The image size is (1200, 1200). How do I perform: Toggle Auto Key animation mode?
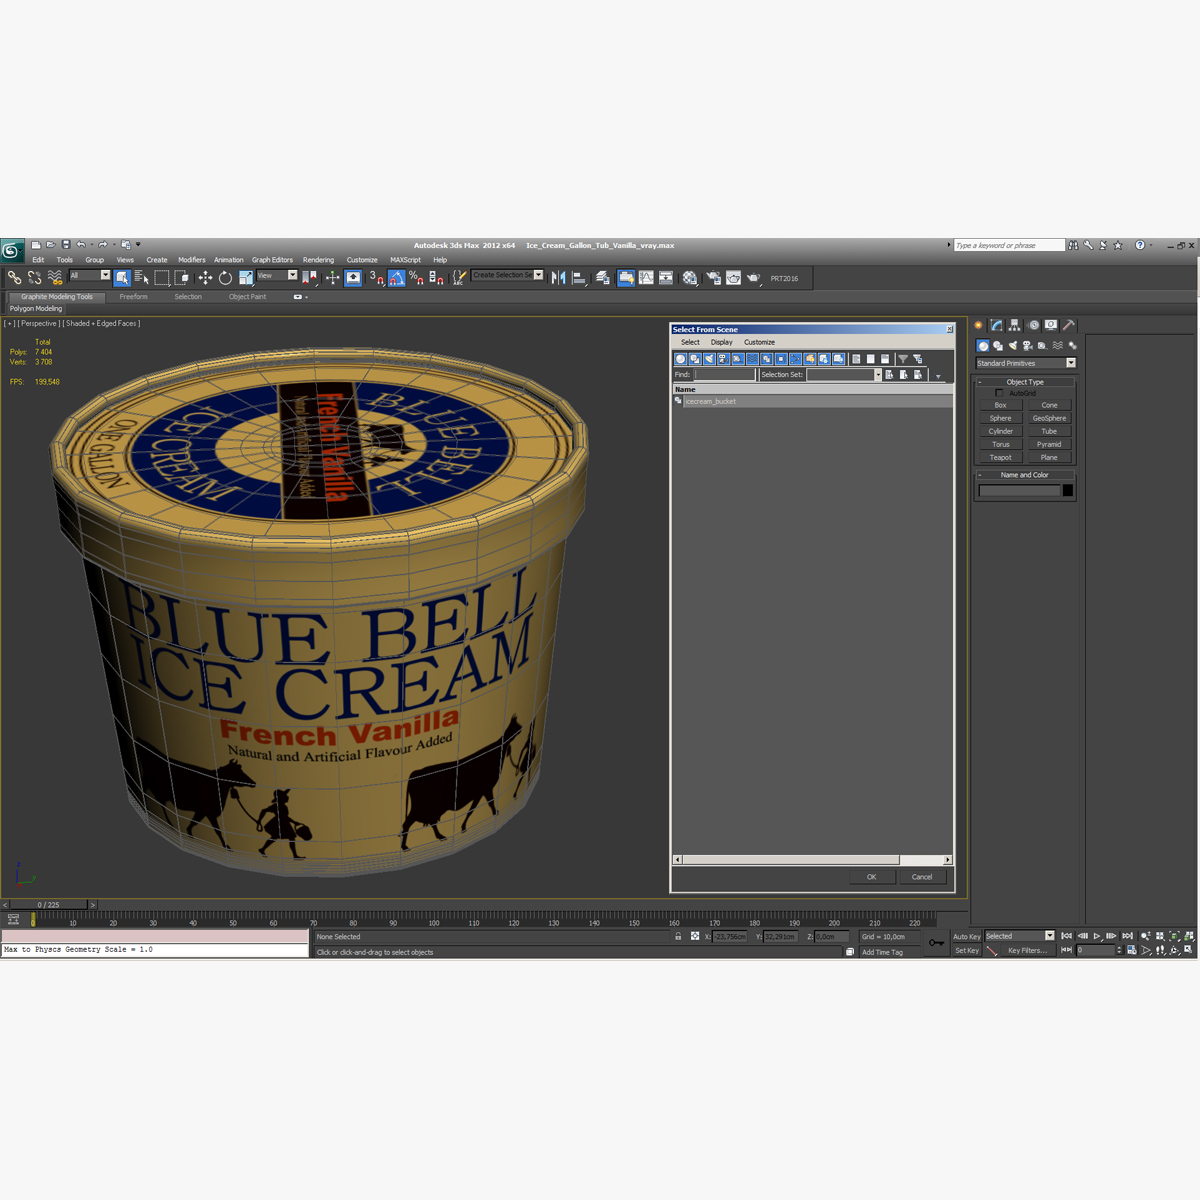(966, 937)
